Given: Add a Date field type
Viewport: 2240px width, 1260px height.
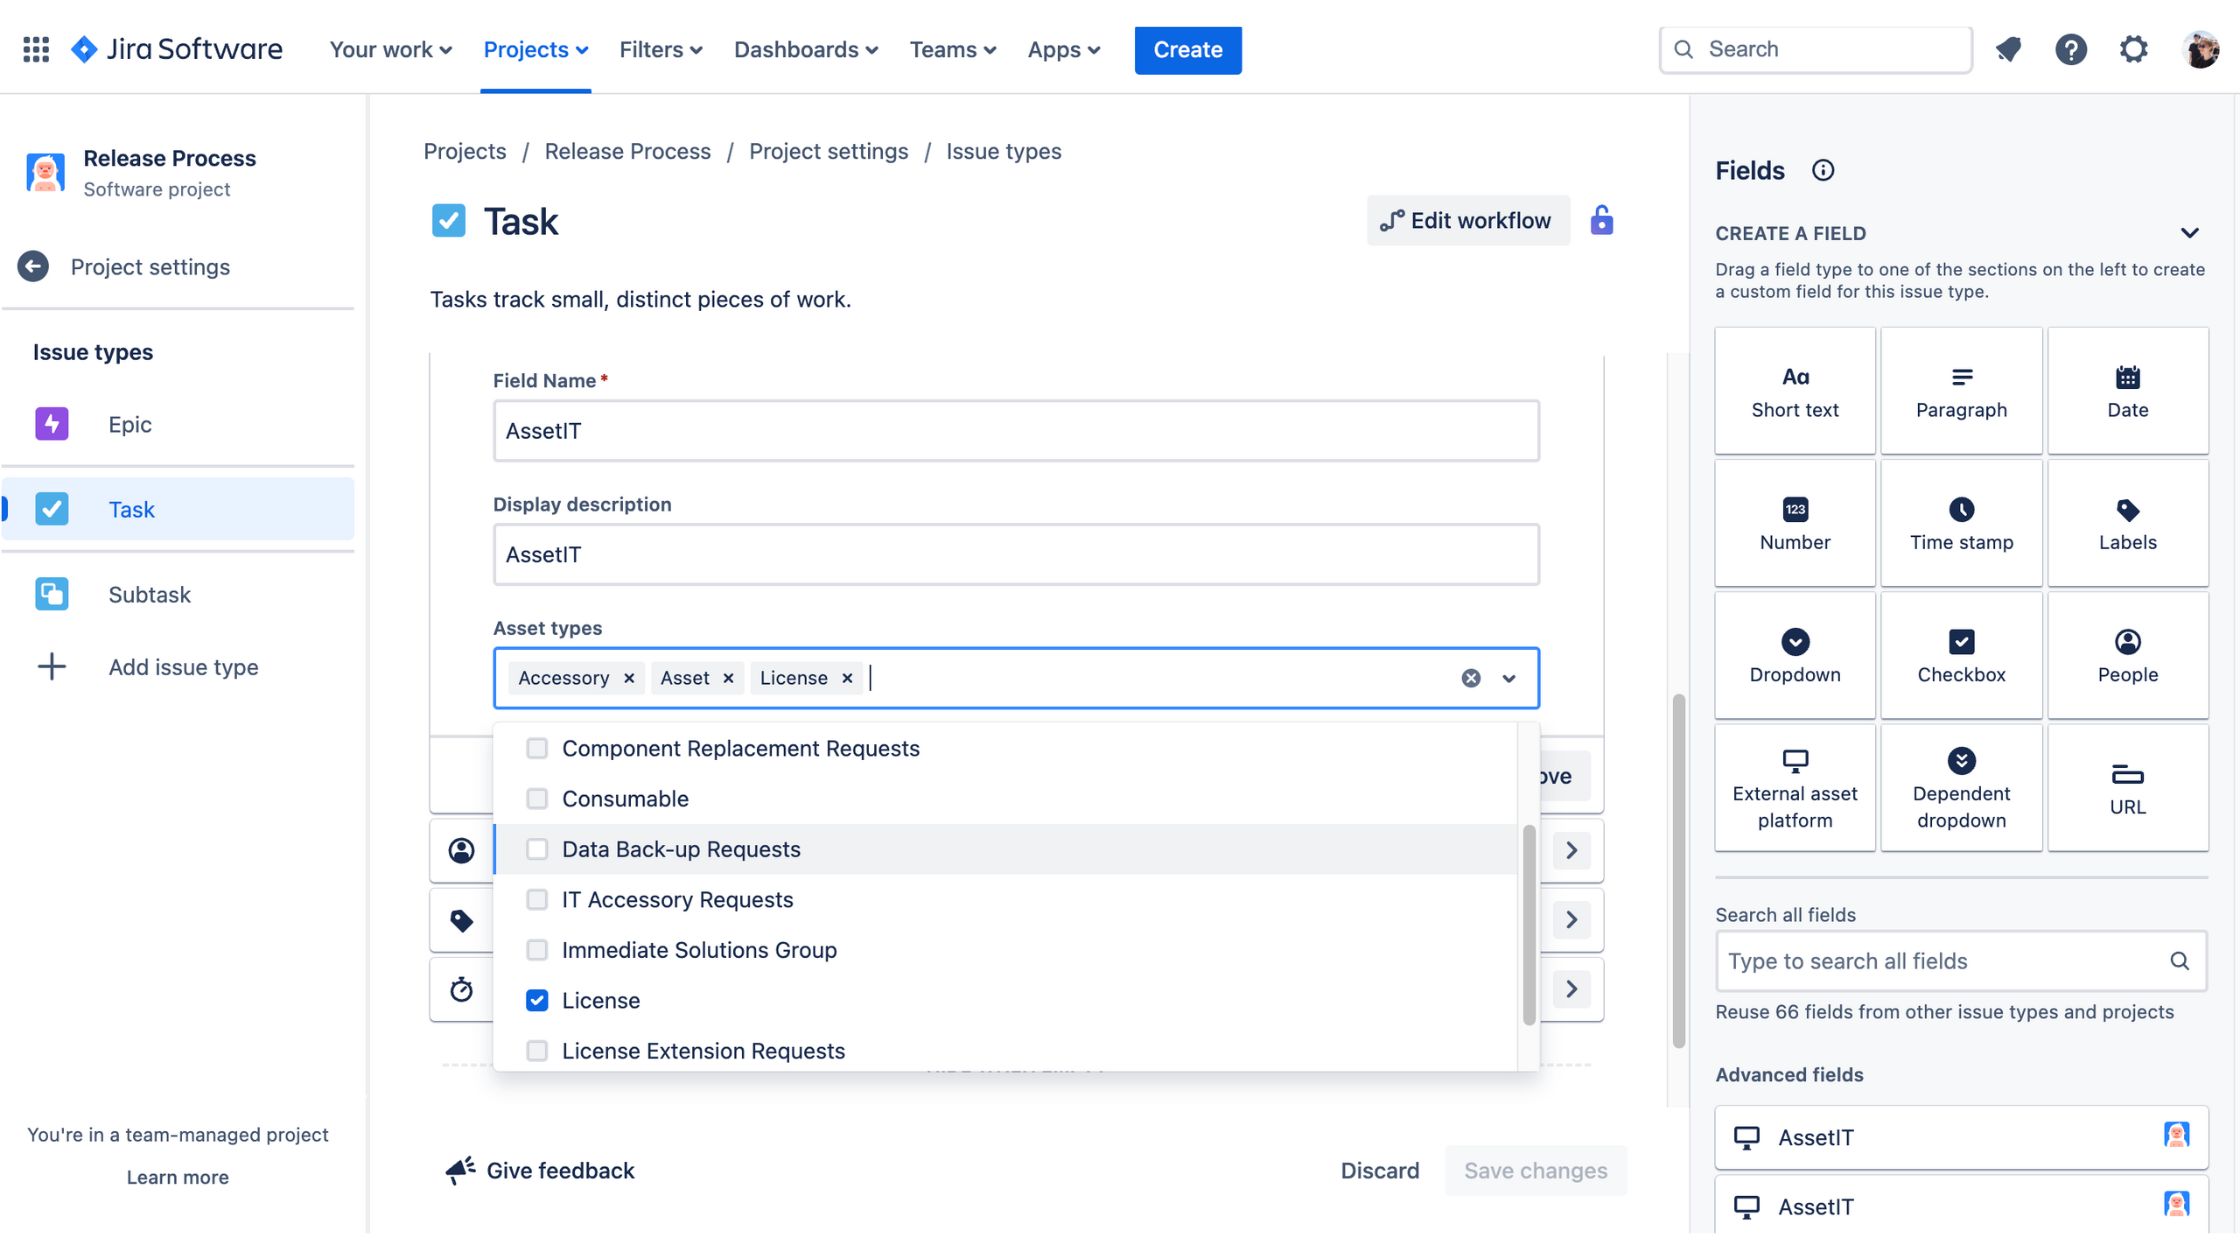Looking at the screenshot, I should click(x=2127, y=390).
